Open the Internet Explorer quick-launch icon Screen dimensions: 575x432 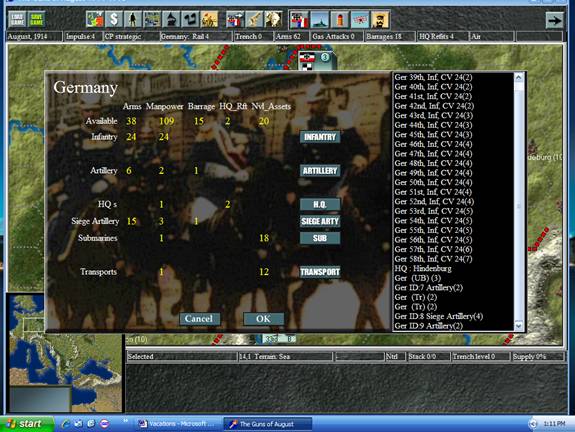click(66, 424)
